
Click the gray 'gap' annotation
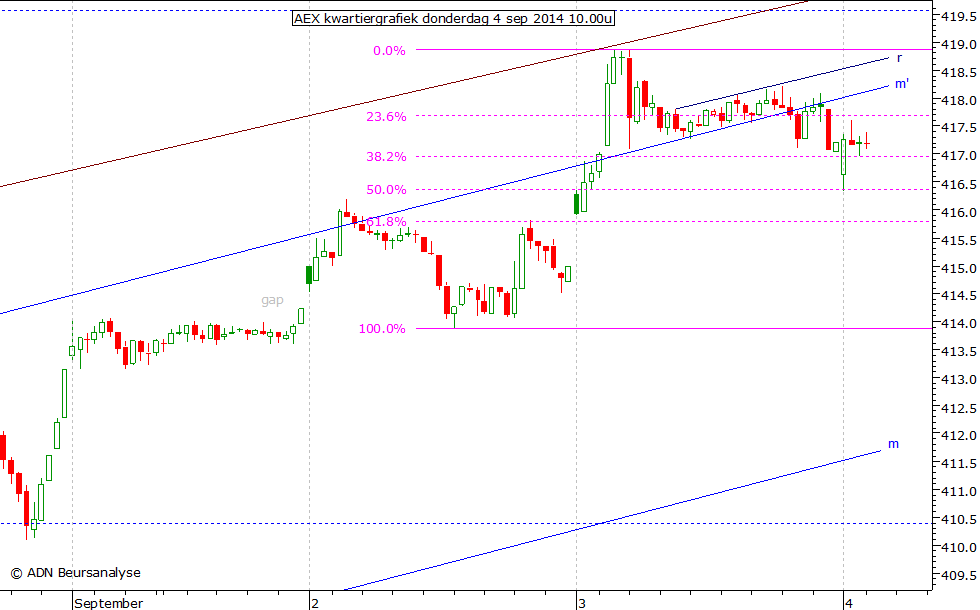point(272,300)
